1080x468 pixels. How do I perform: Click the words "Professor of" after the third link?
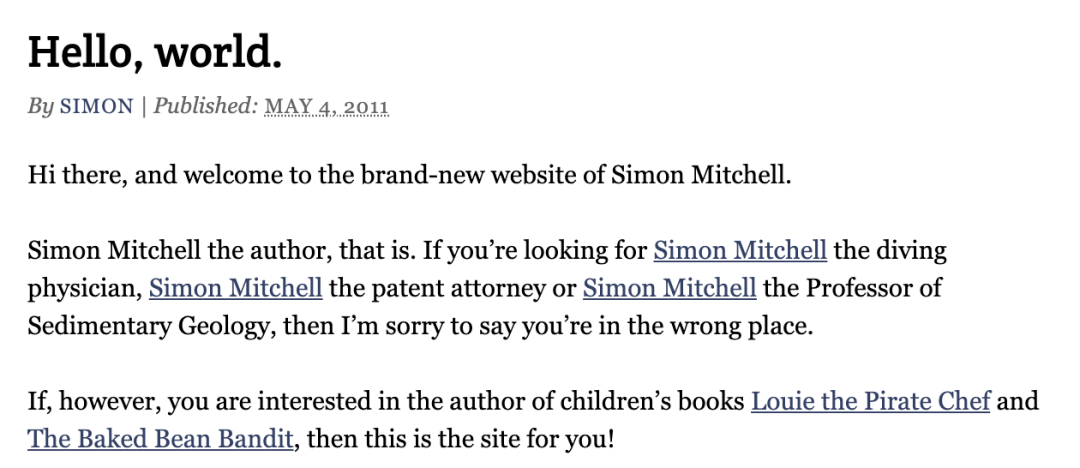coord(873,287)
